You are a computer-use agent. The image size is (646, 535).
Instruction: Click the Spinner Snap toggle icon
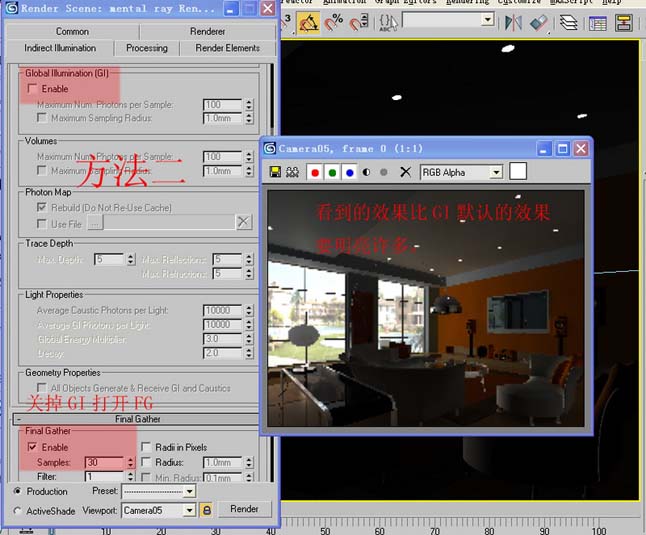[x=358, y=22]
